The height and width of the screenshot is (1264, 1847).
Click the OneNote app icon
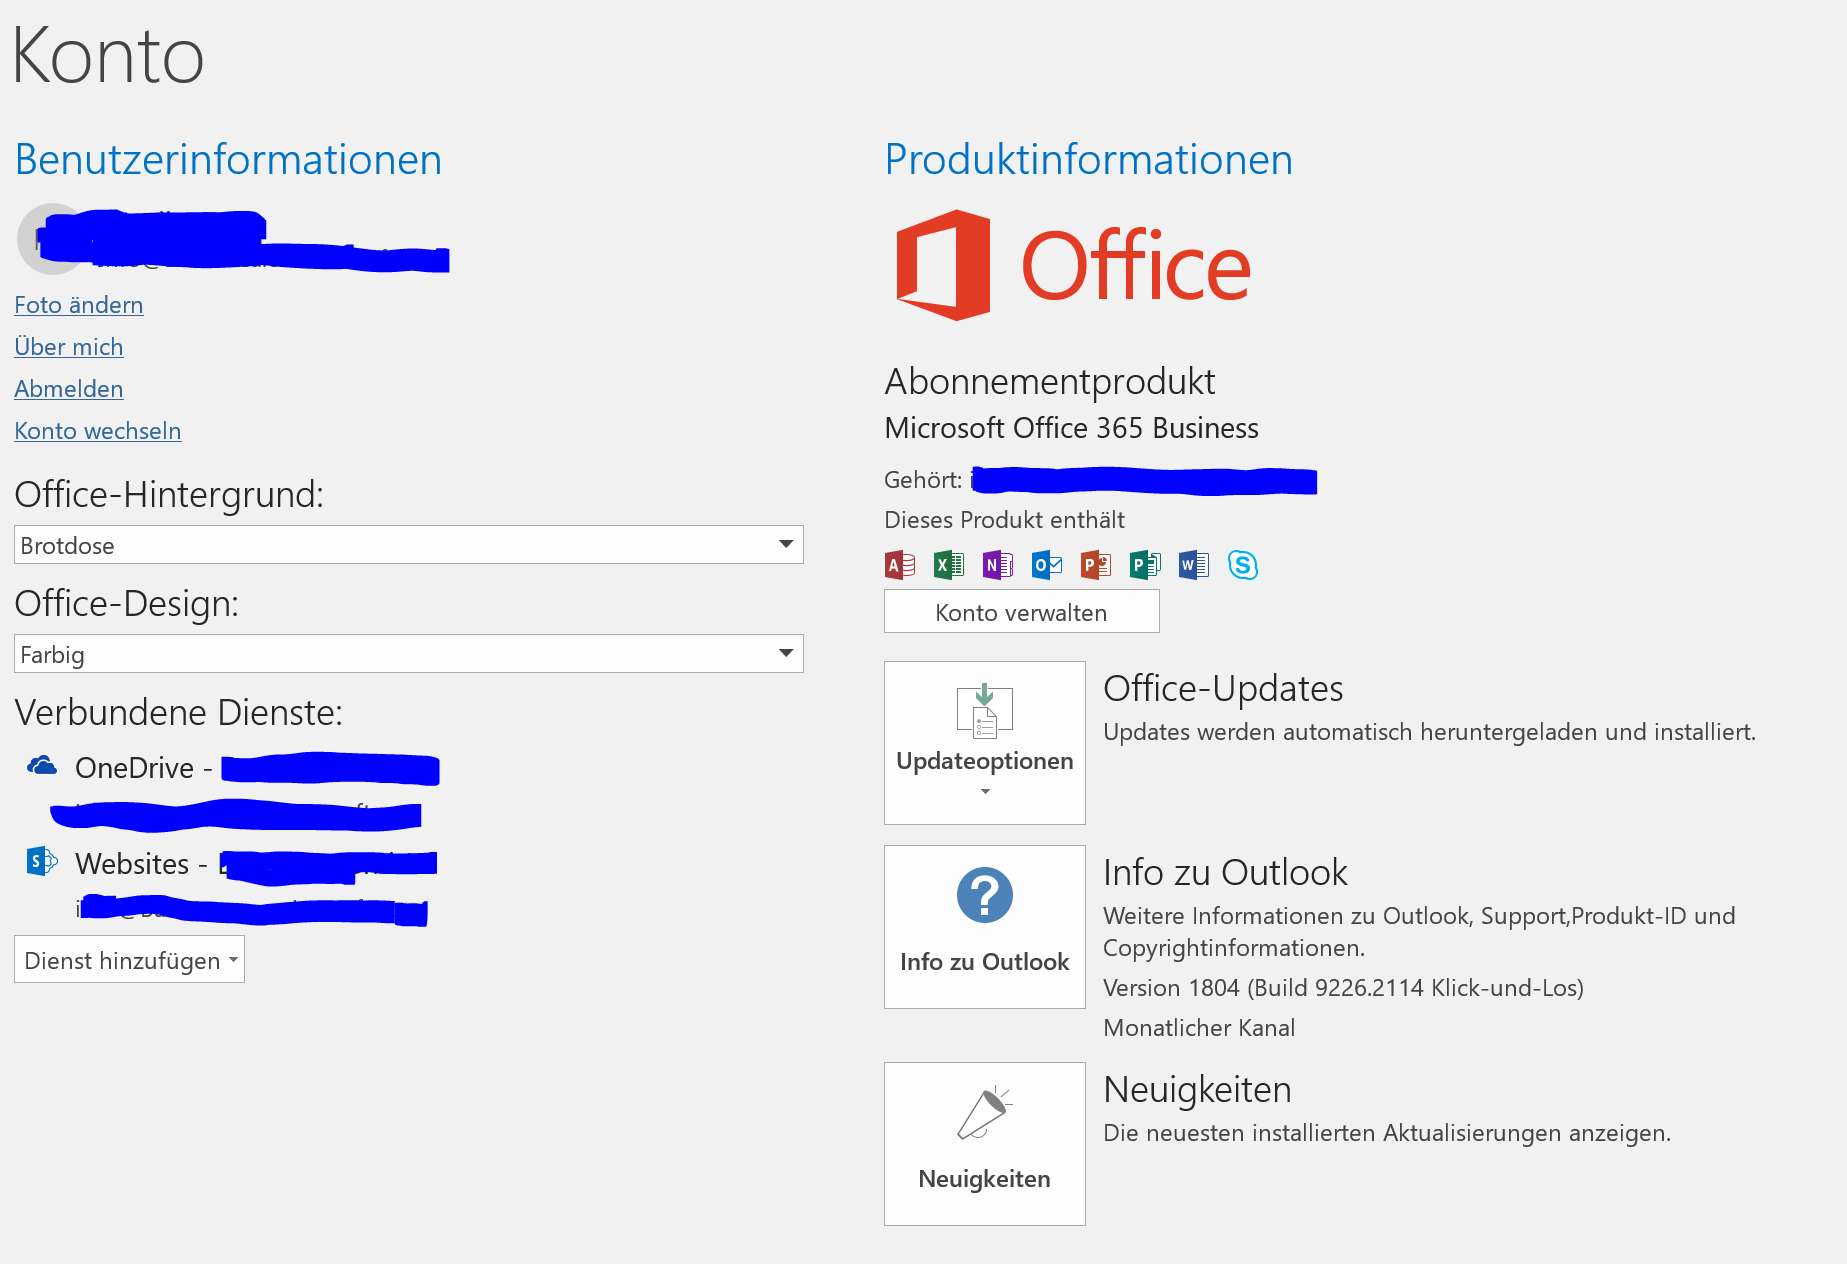(998, 565)
